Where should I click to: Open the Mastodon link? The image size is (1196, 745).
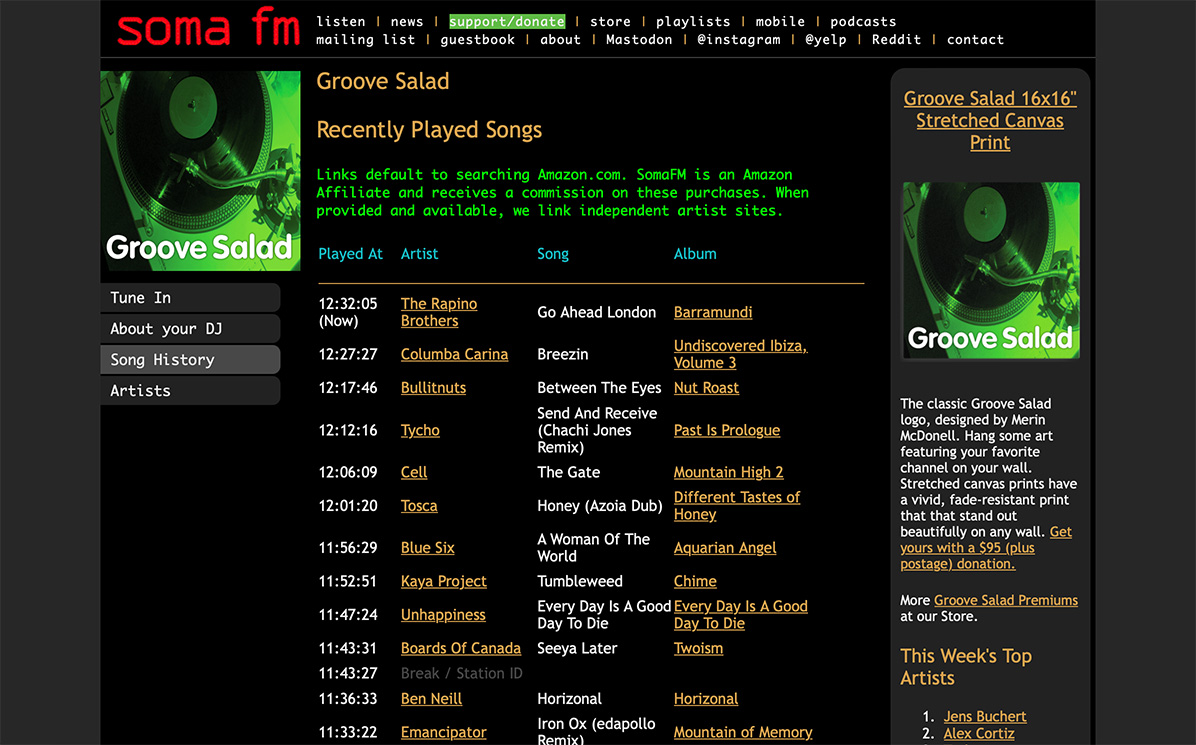[x=639, y=40]
